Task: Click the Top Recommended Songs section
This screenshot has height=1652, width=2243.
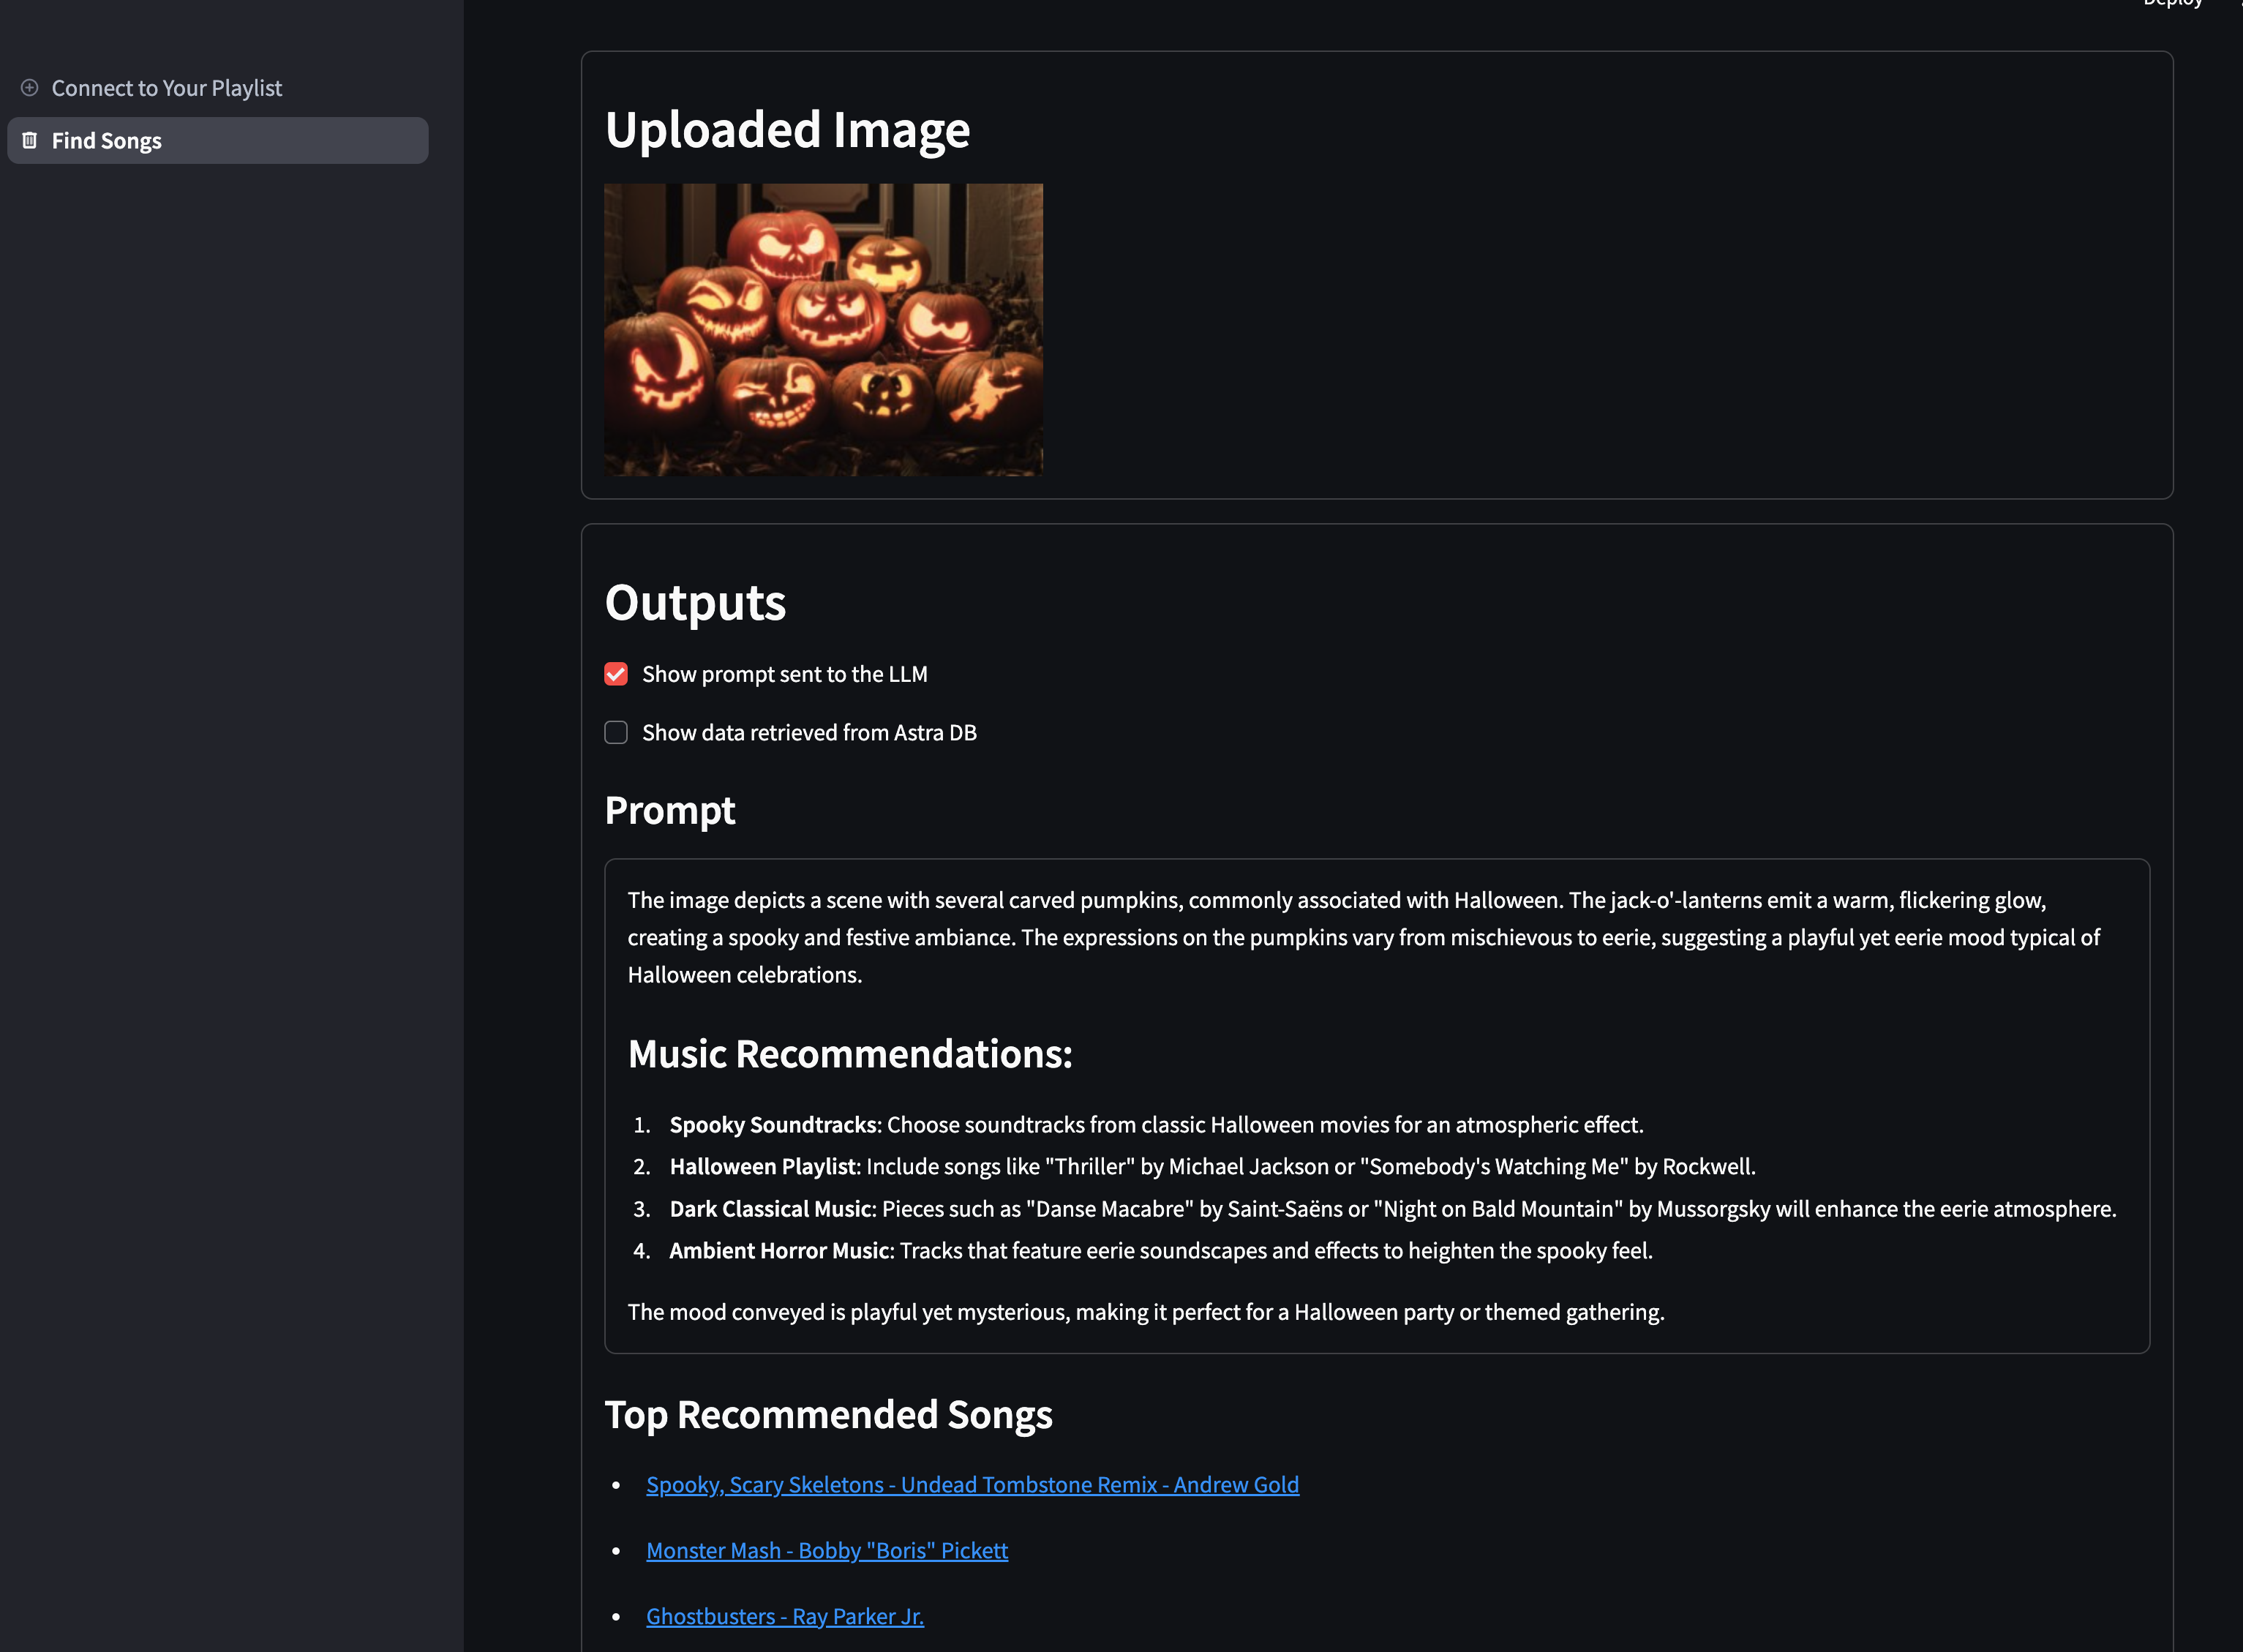Action: (829, 1413)
